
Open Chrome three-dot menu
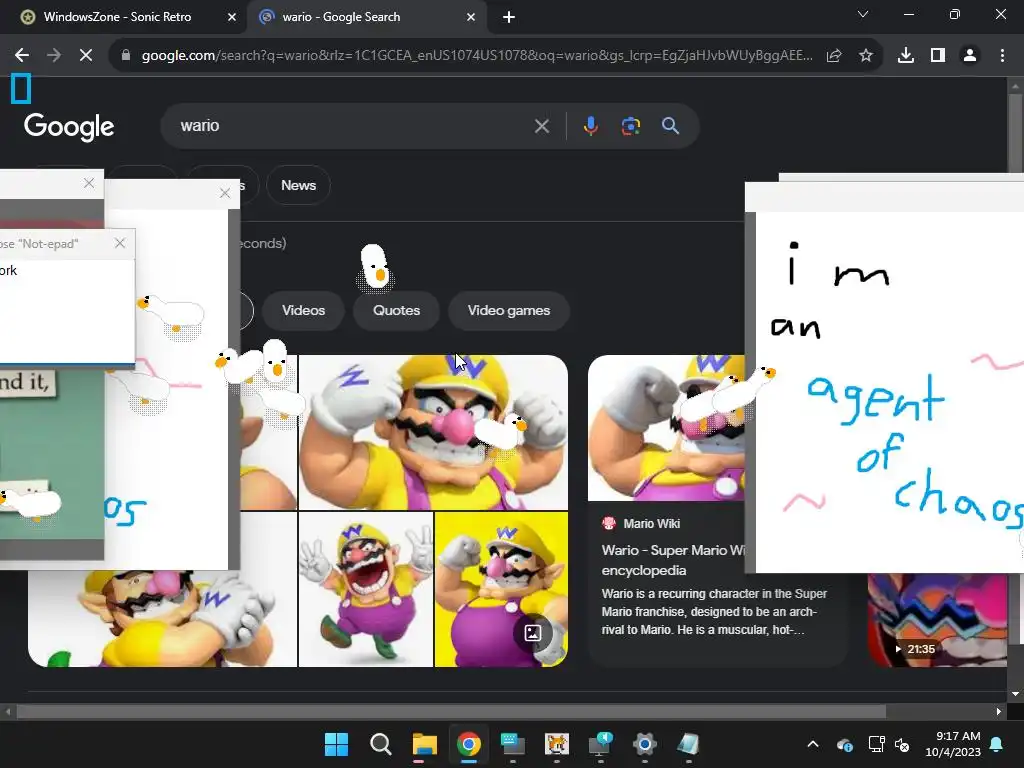pos(1002,56)
